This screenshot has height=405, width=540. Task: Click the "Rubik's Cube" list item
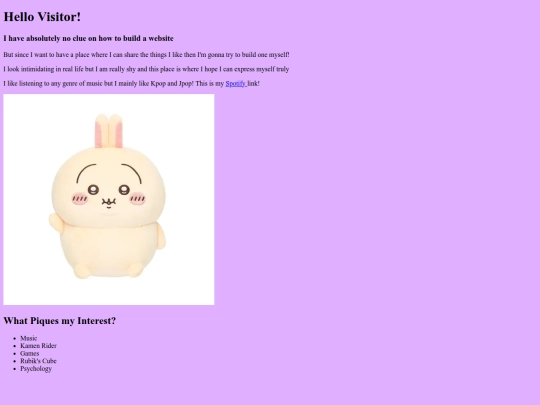click(x=38, y=361)
